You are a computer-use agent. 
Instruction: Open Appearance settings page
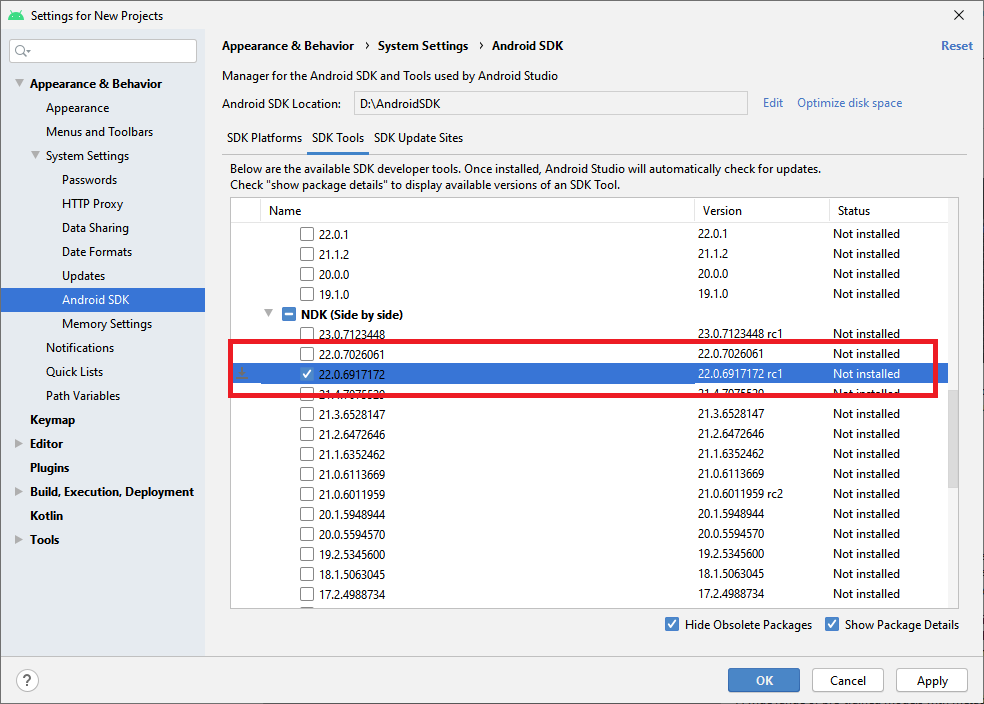[77, 108]
